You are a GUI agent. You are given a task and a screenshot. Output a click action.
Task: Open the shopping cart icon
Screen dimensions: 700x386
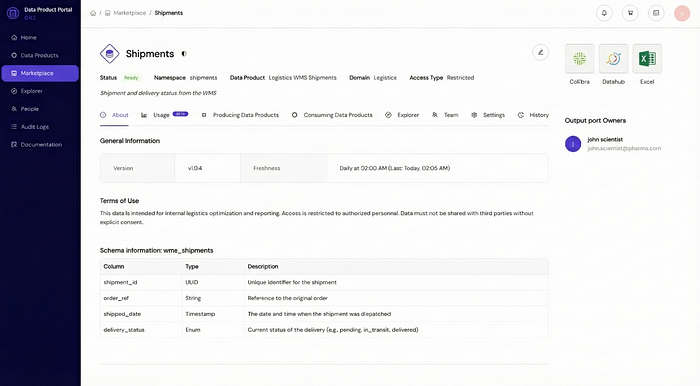[630, 13]
